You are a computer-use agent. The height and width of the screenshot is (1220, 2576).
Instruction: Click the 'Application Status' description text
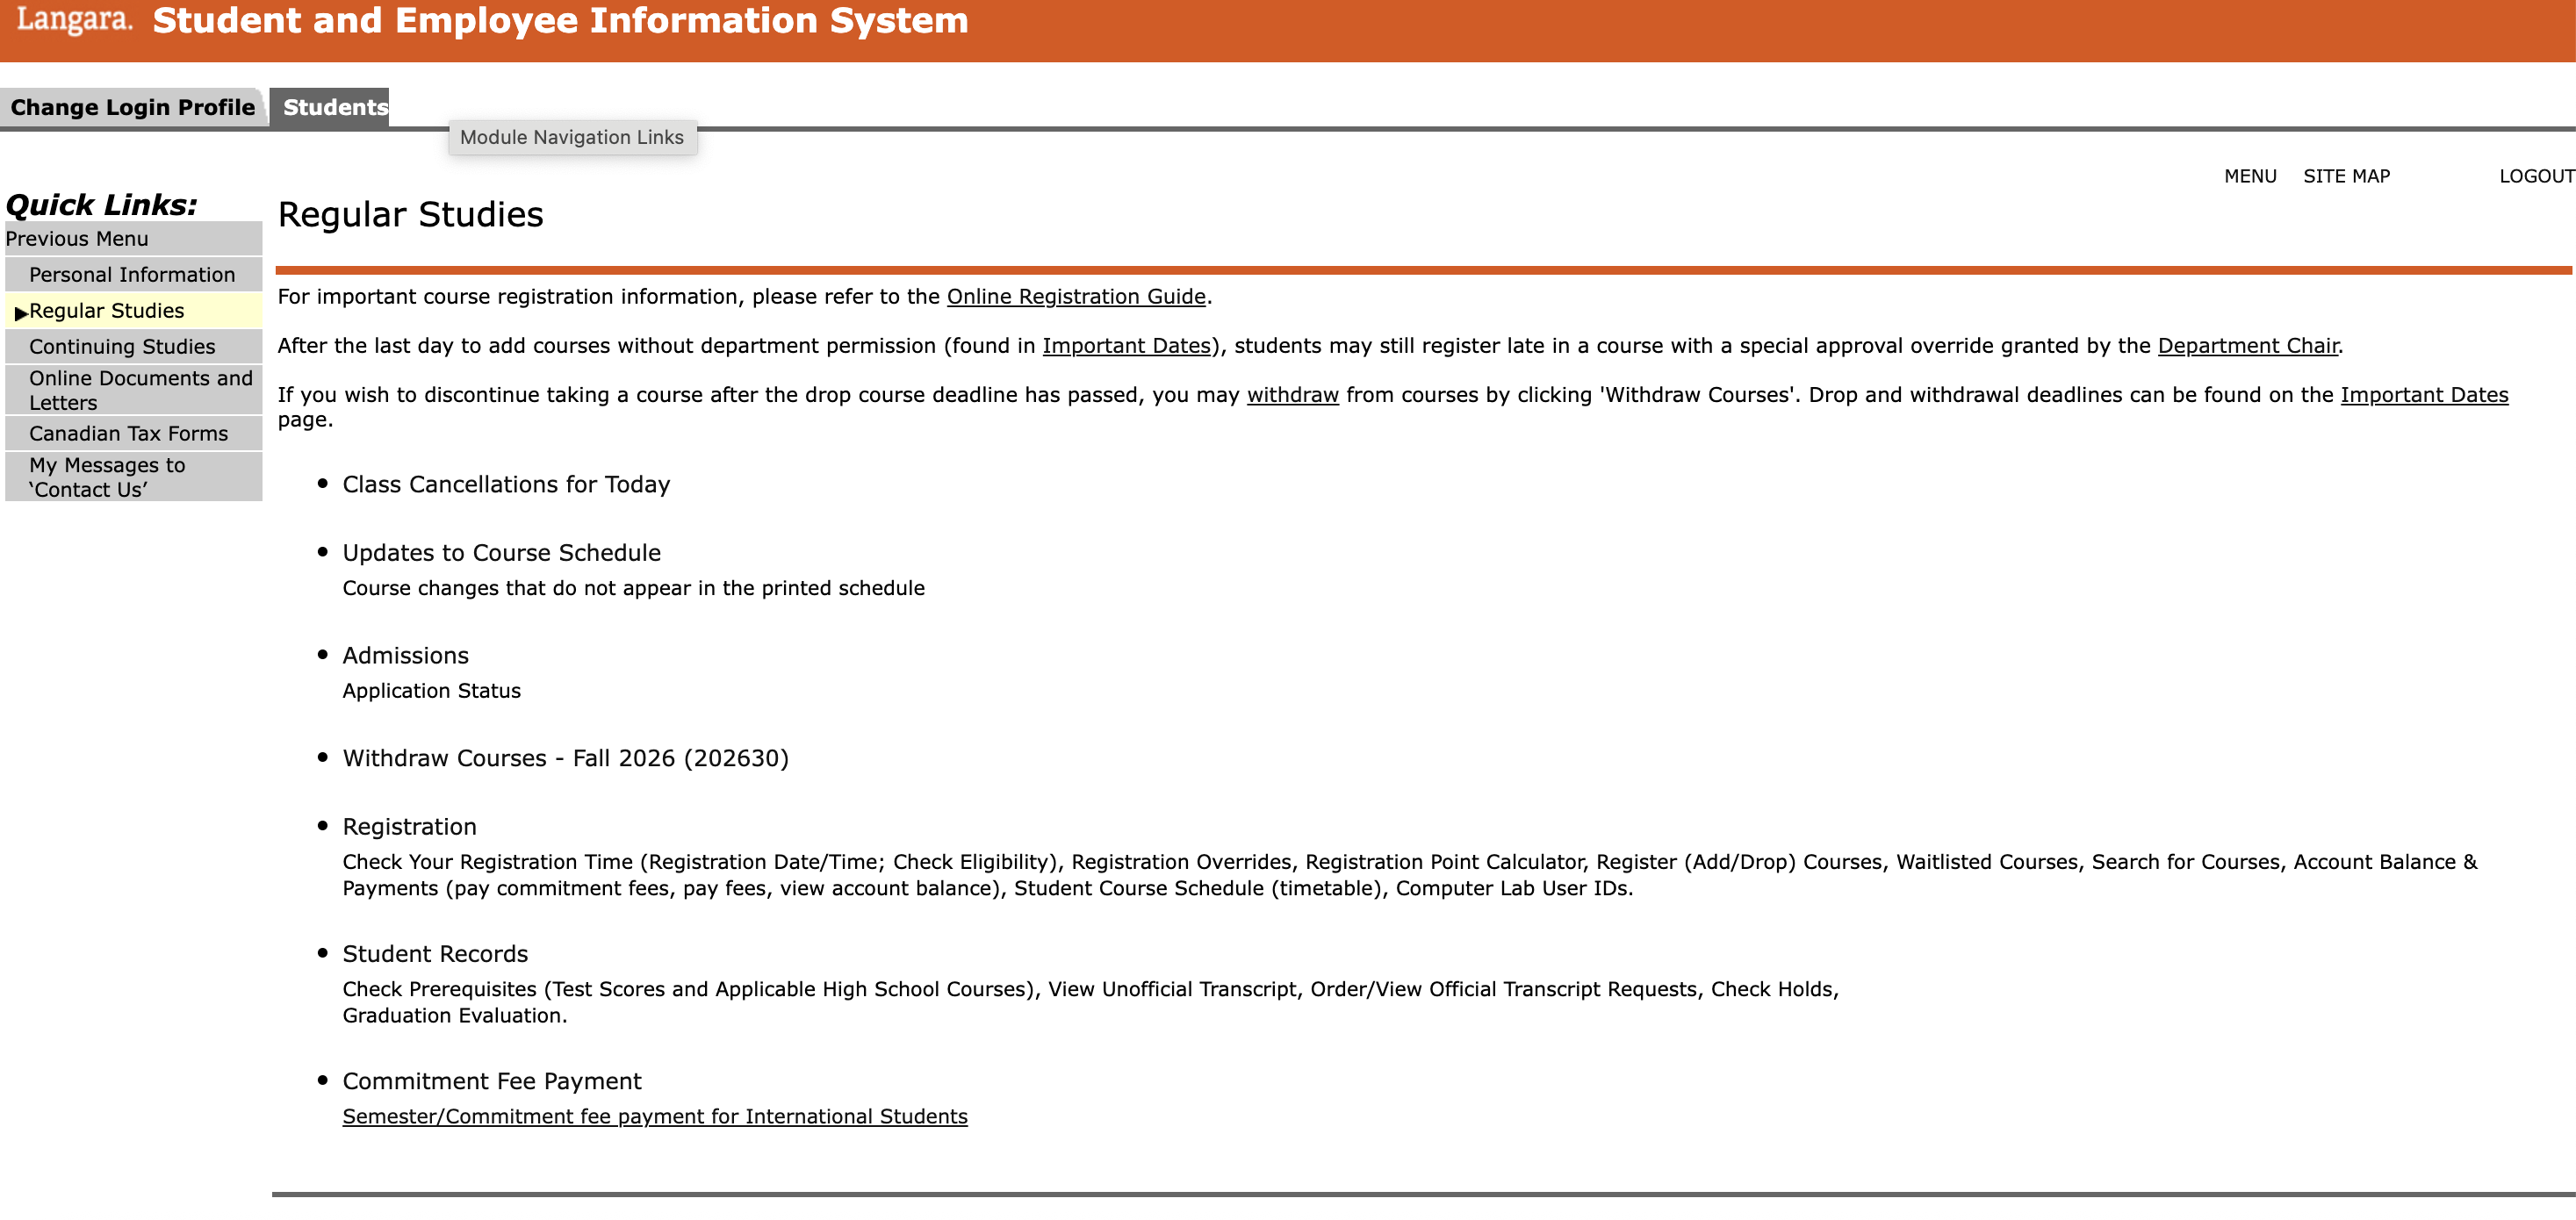point(431,691)
